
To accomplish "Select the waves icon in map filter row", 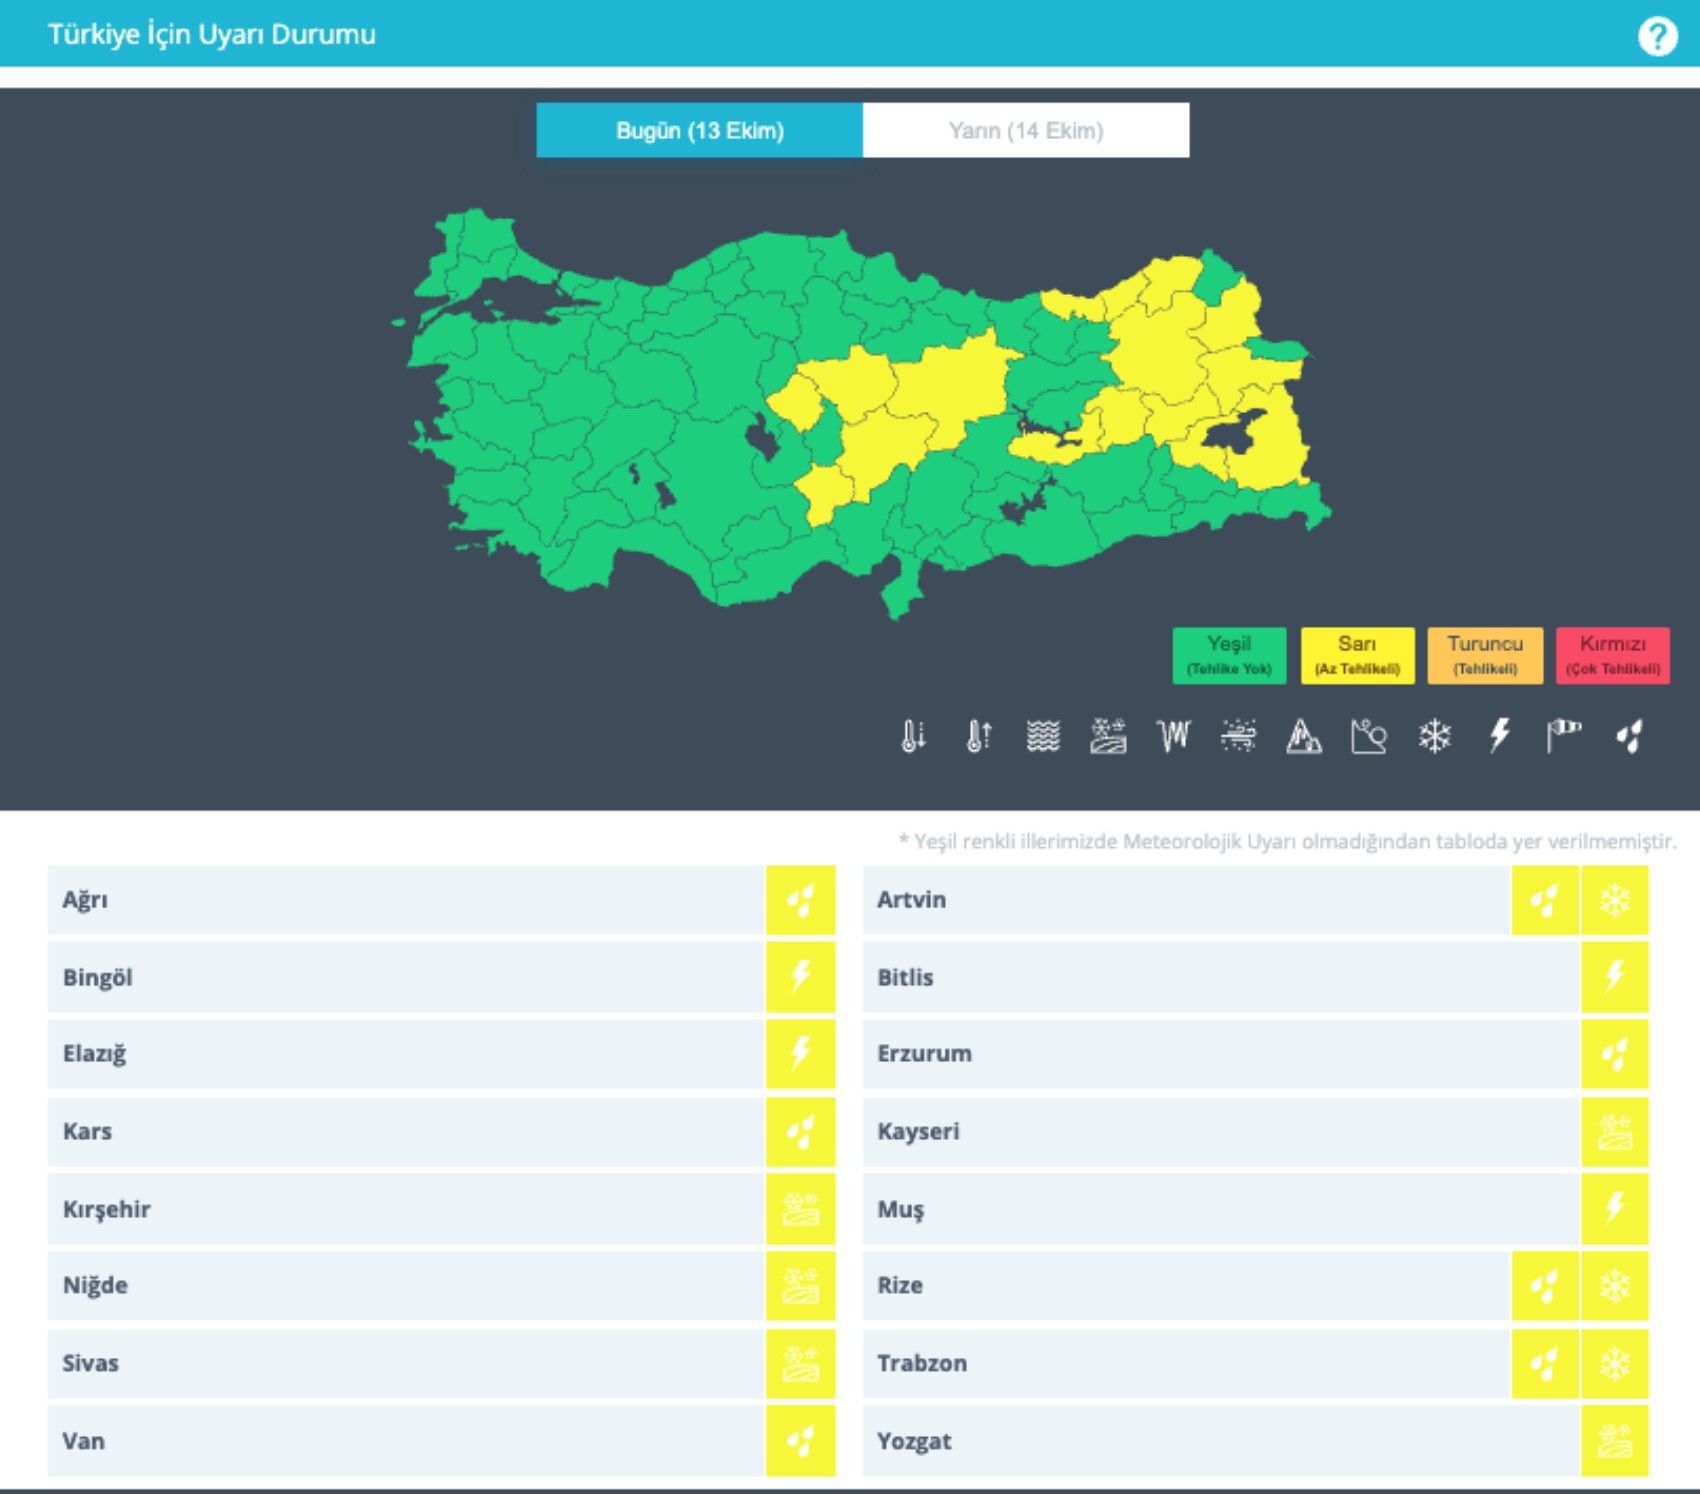I will pyautogui.click(x=1043, y=736).
